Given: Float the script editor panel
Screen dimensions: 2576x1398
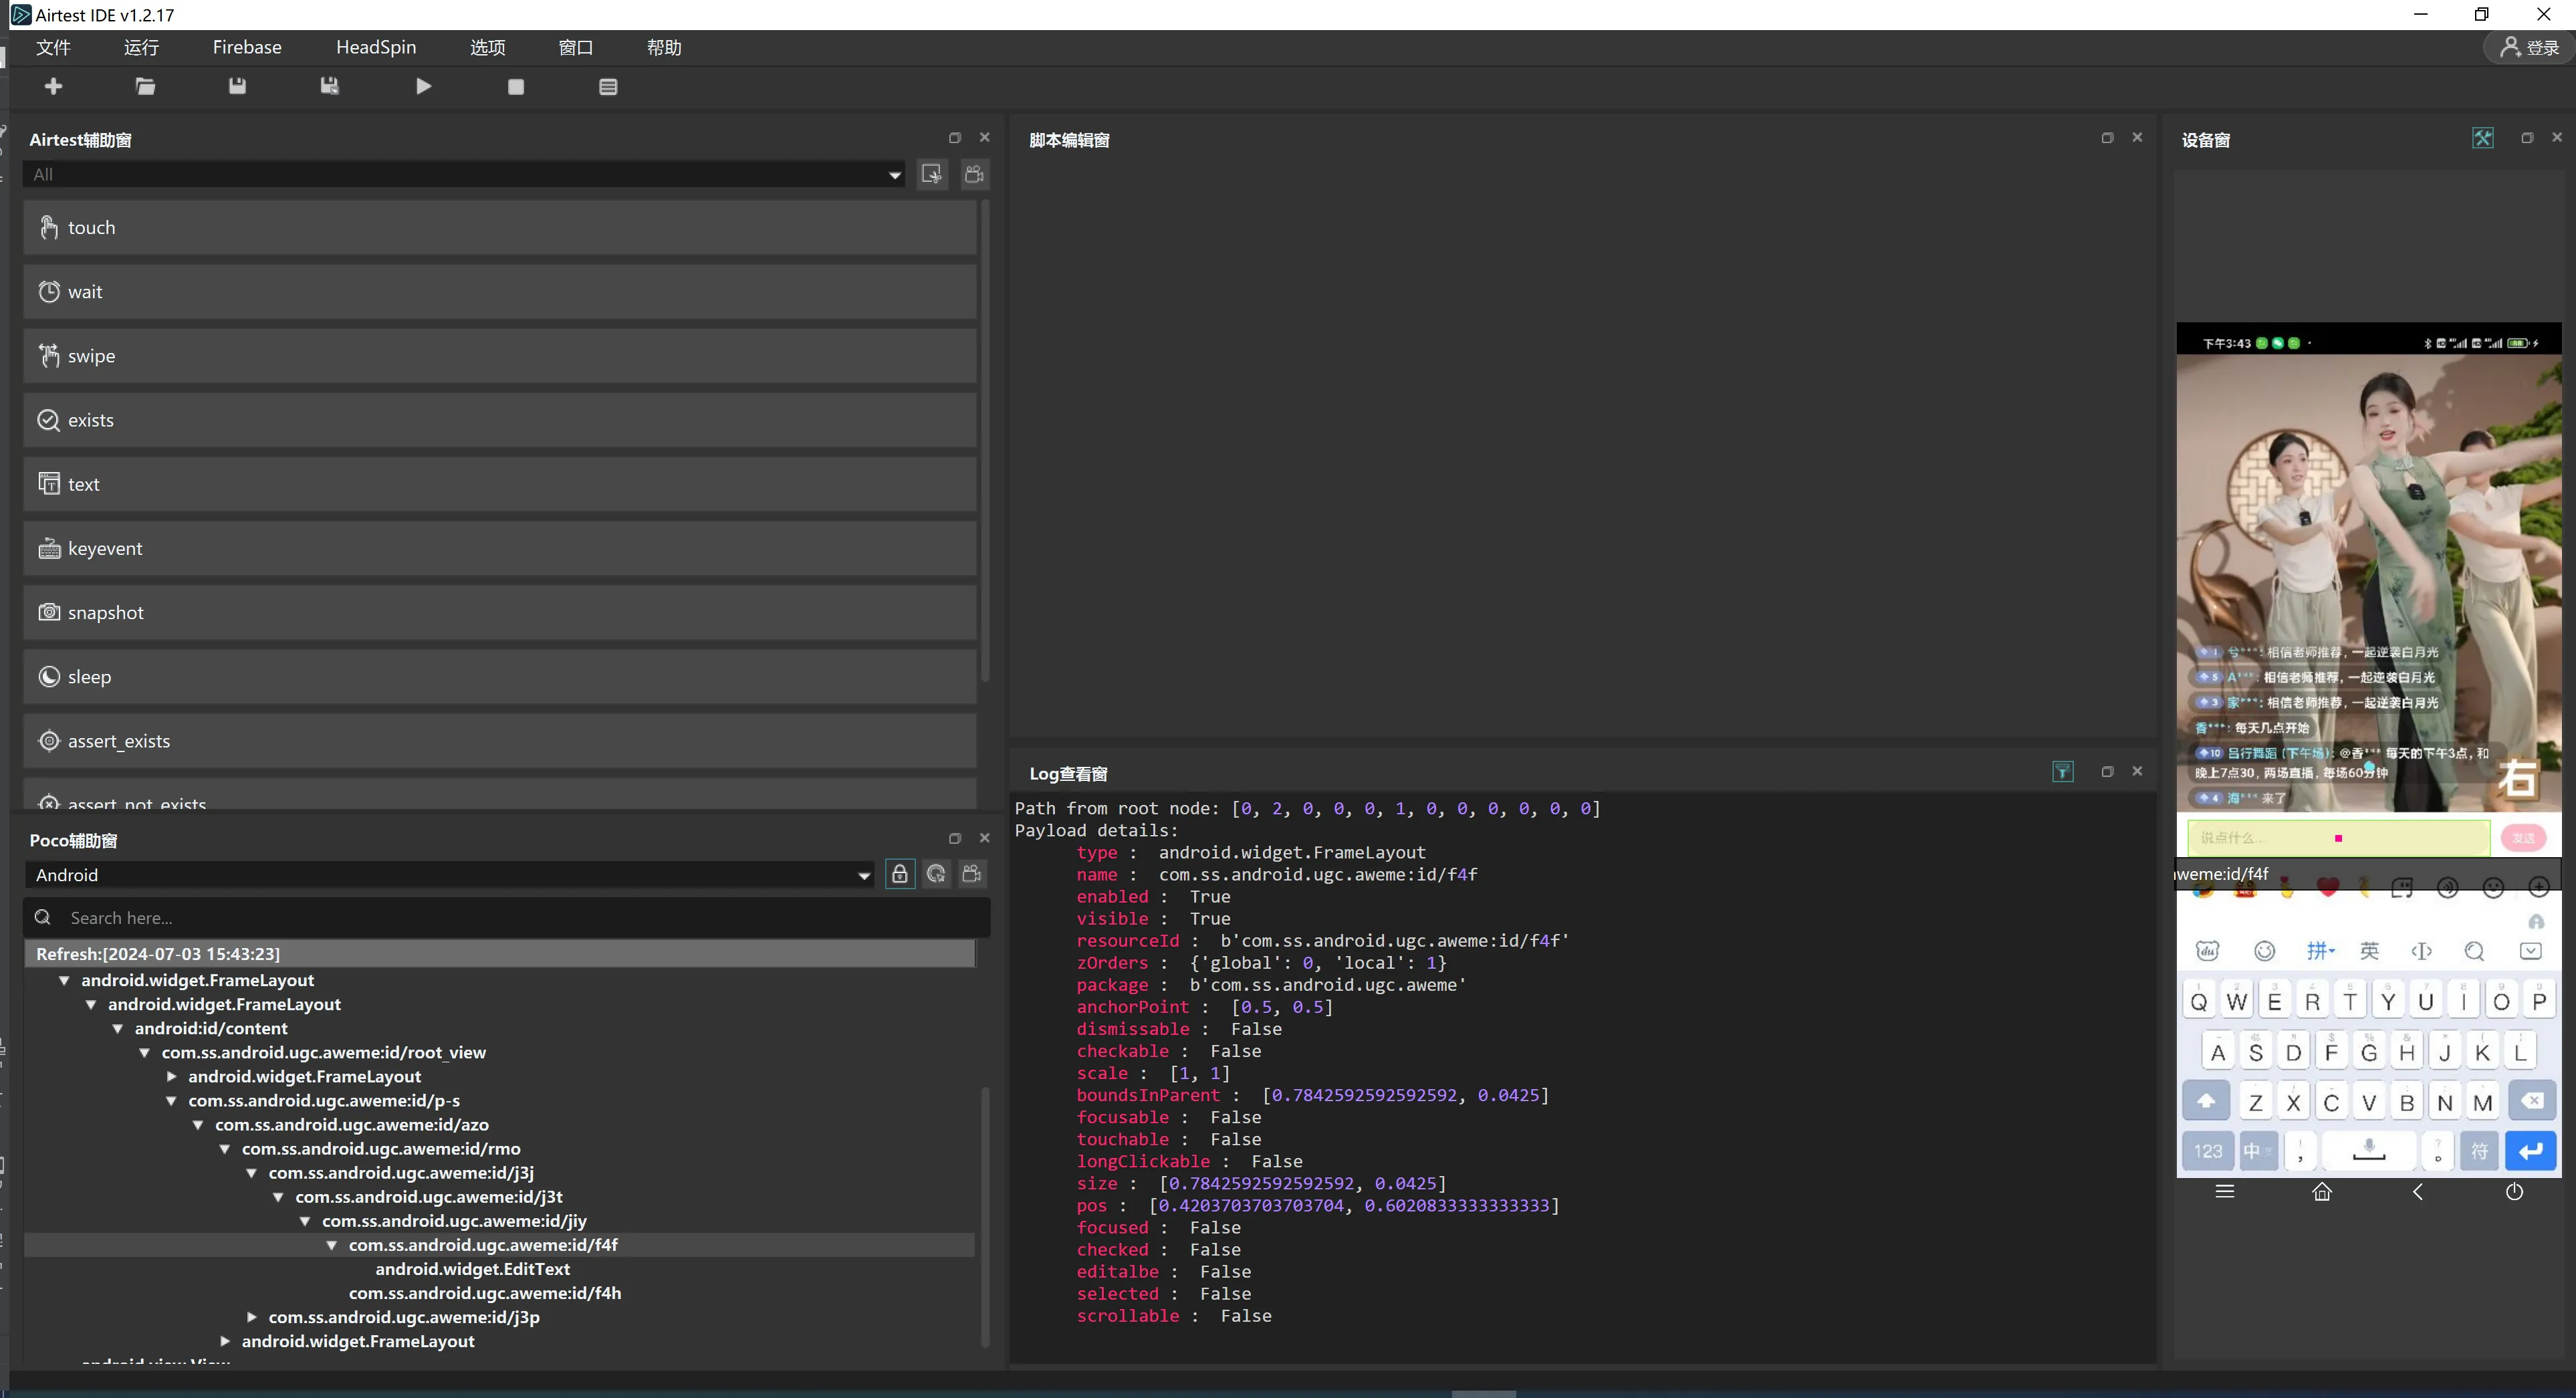Looking at the screenshot, I should point(2108,138).
